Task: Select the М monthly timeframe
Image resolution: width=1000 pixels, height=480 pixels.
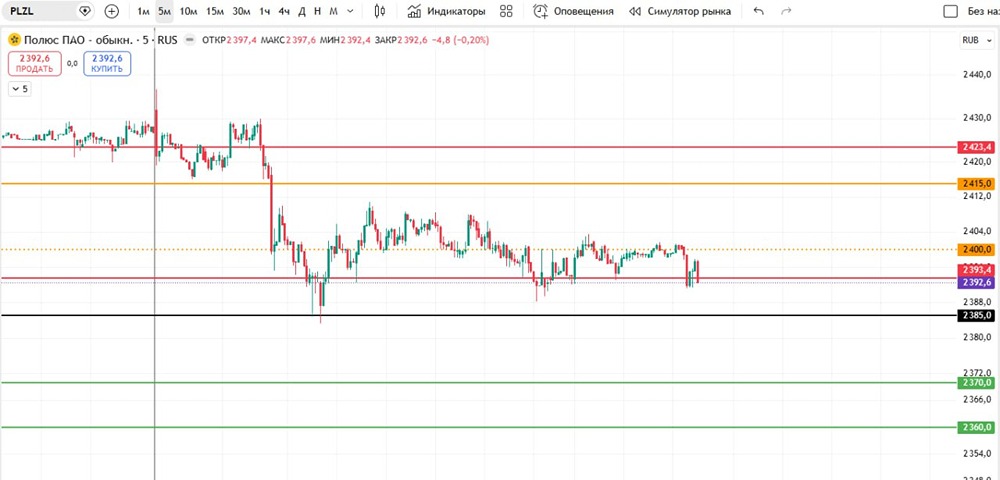Action: [333, 11]
